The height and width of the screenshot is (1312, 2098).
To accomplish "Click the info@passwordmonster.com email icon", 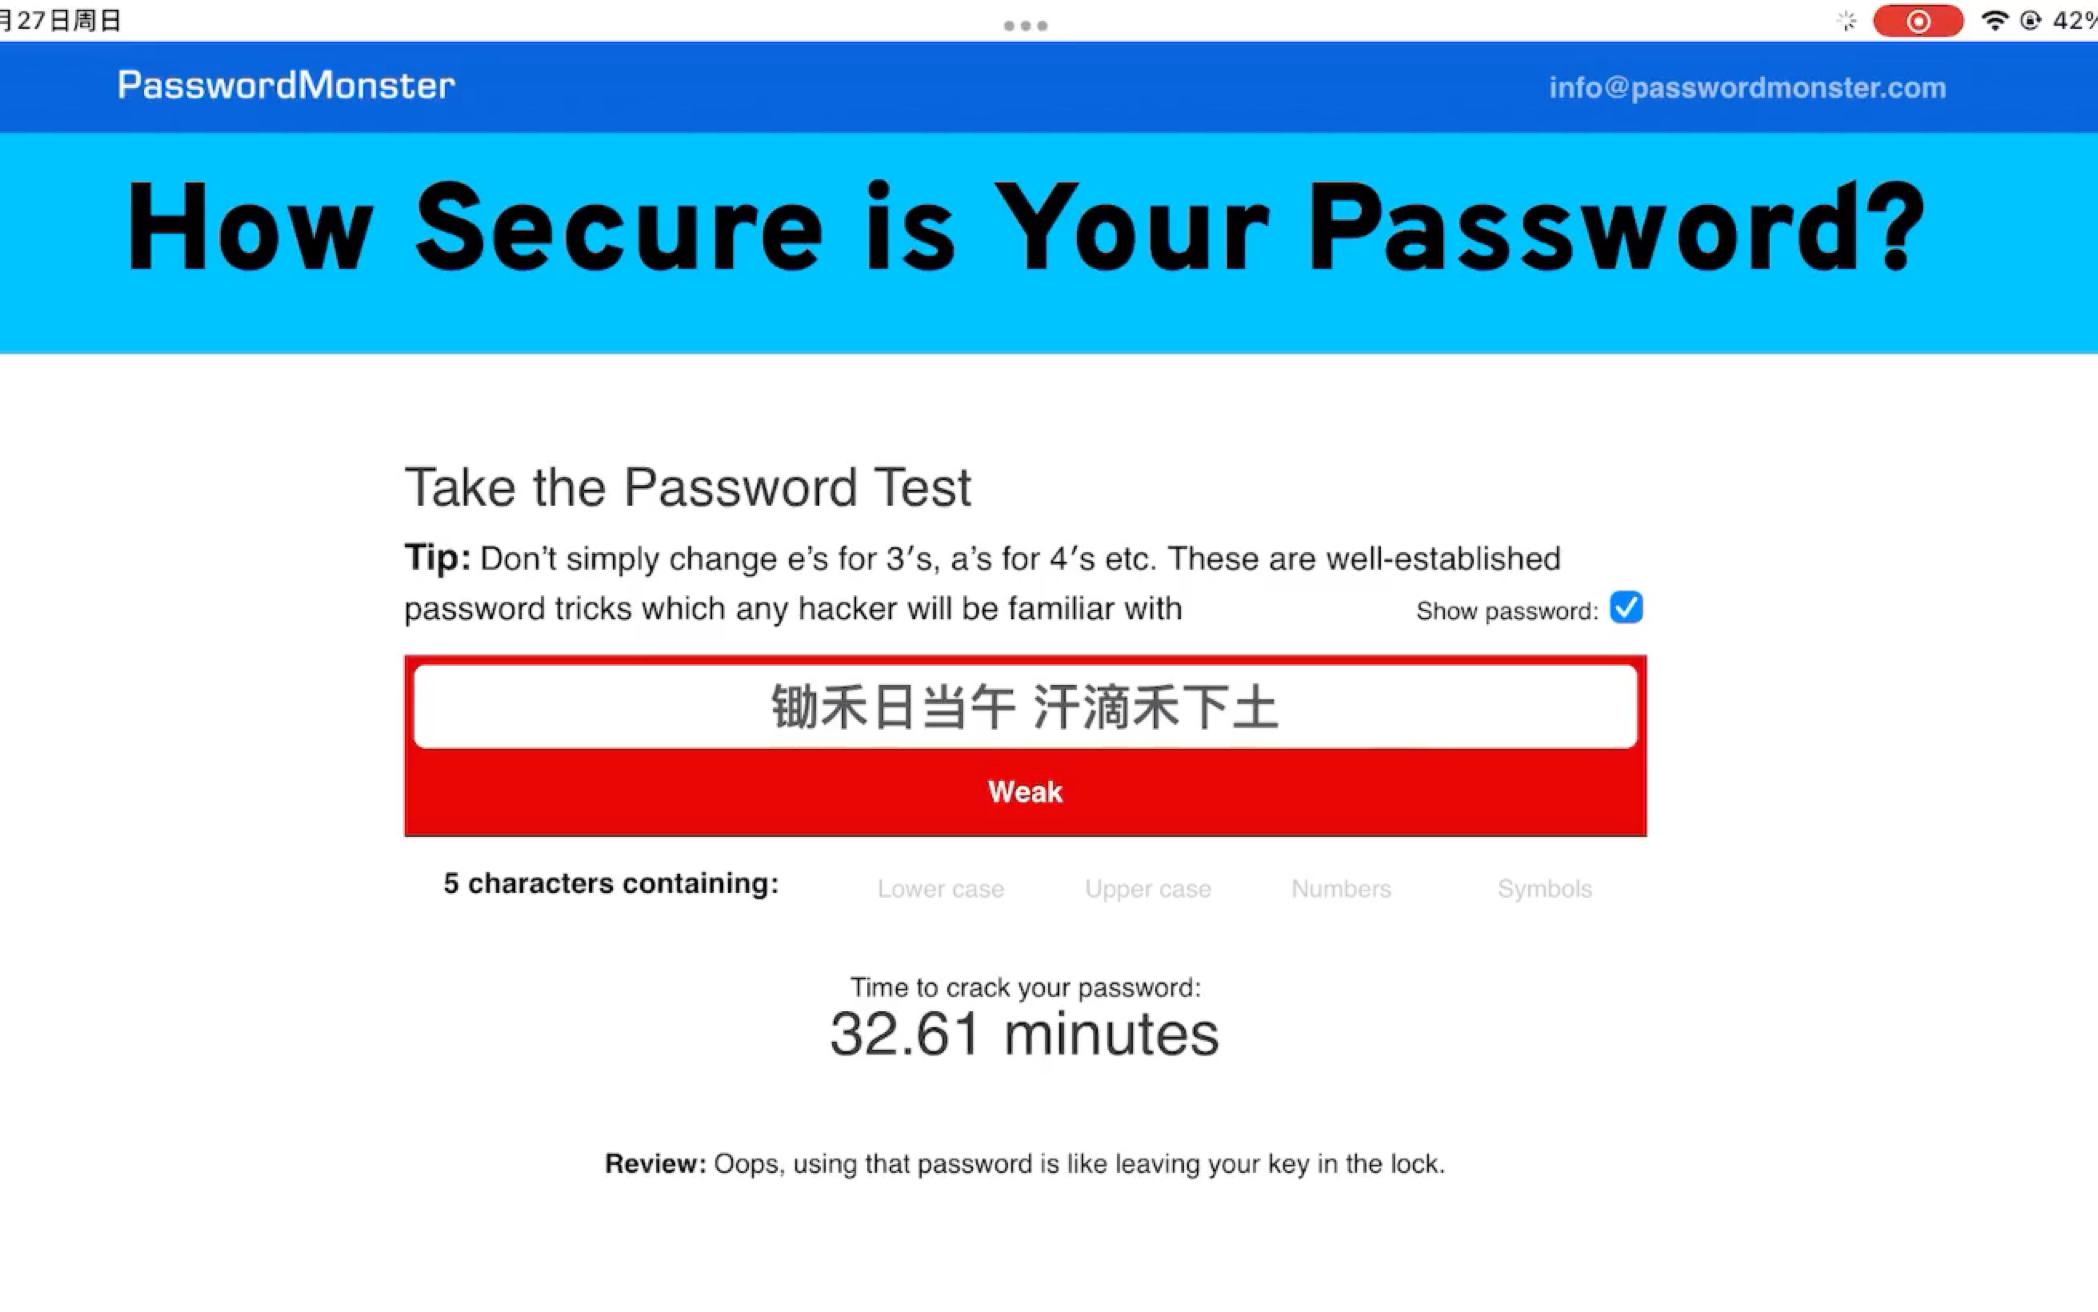I will tap(1747, 86).
